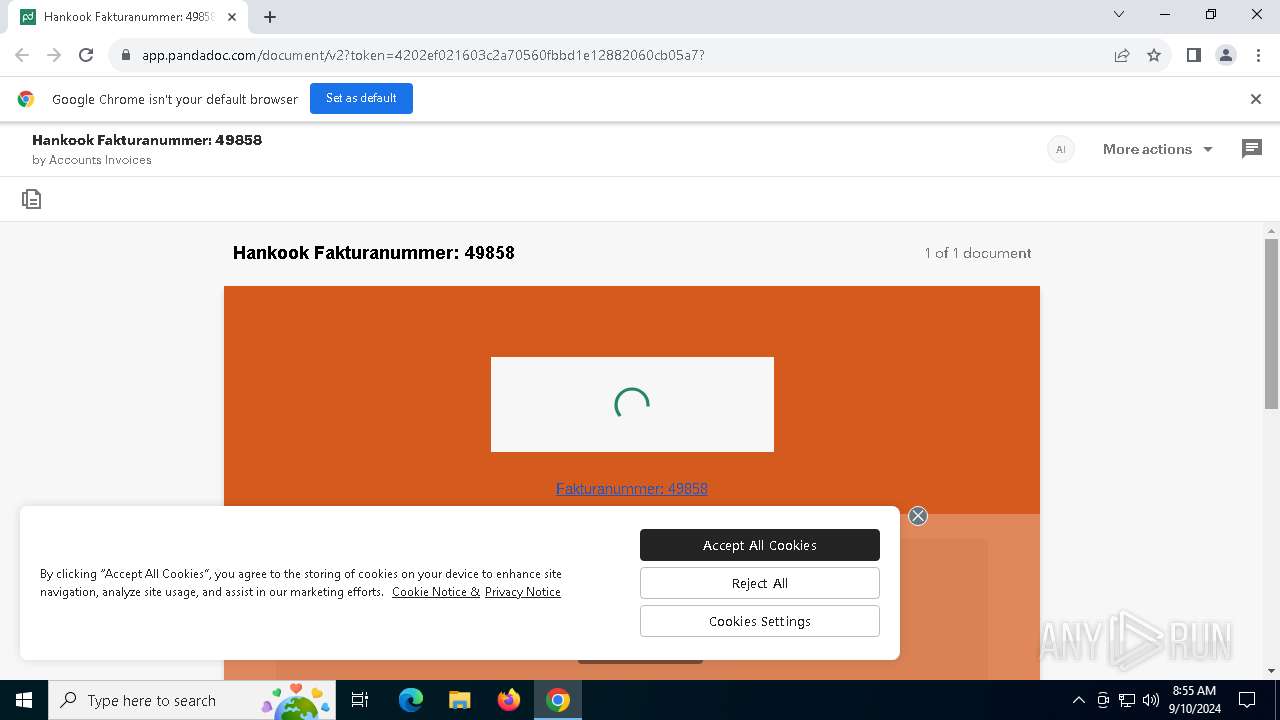Click the AI avatar circle

click(x=1061, y=149)
